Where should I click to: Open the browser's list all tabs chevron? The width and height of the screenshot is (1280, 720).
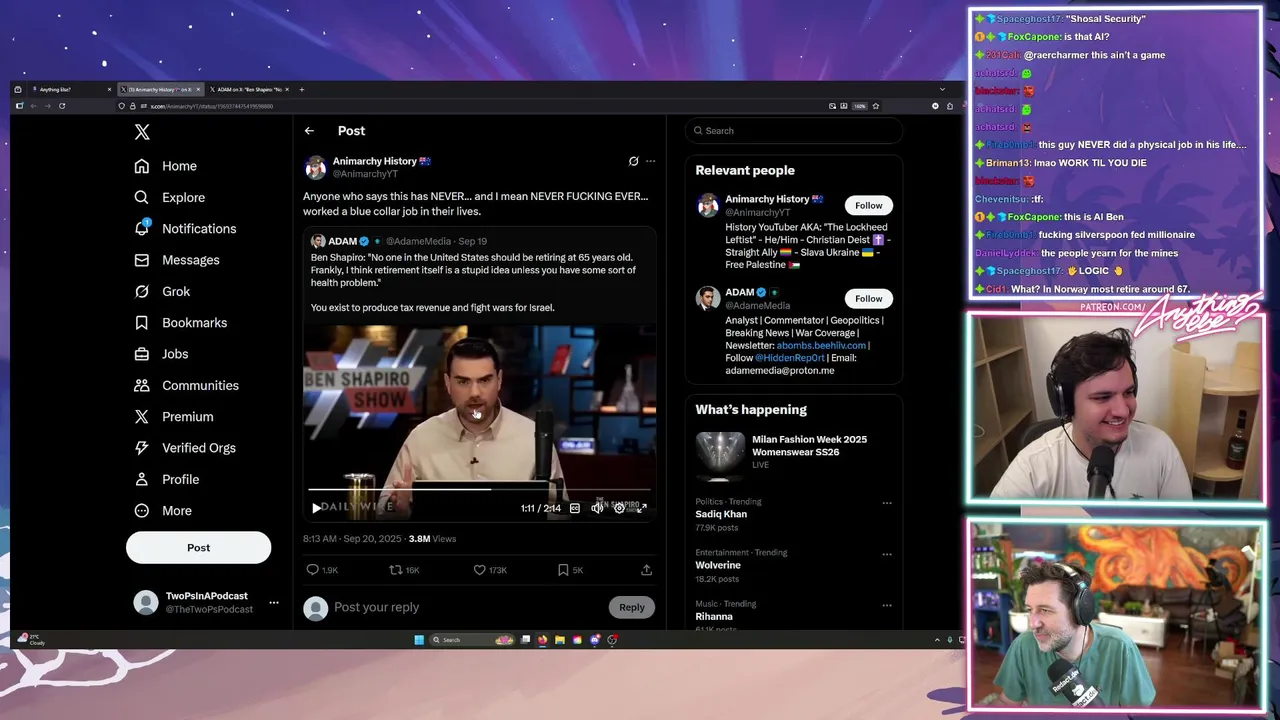point(941,90)
